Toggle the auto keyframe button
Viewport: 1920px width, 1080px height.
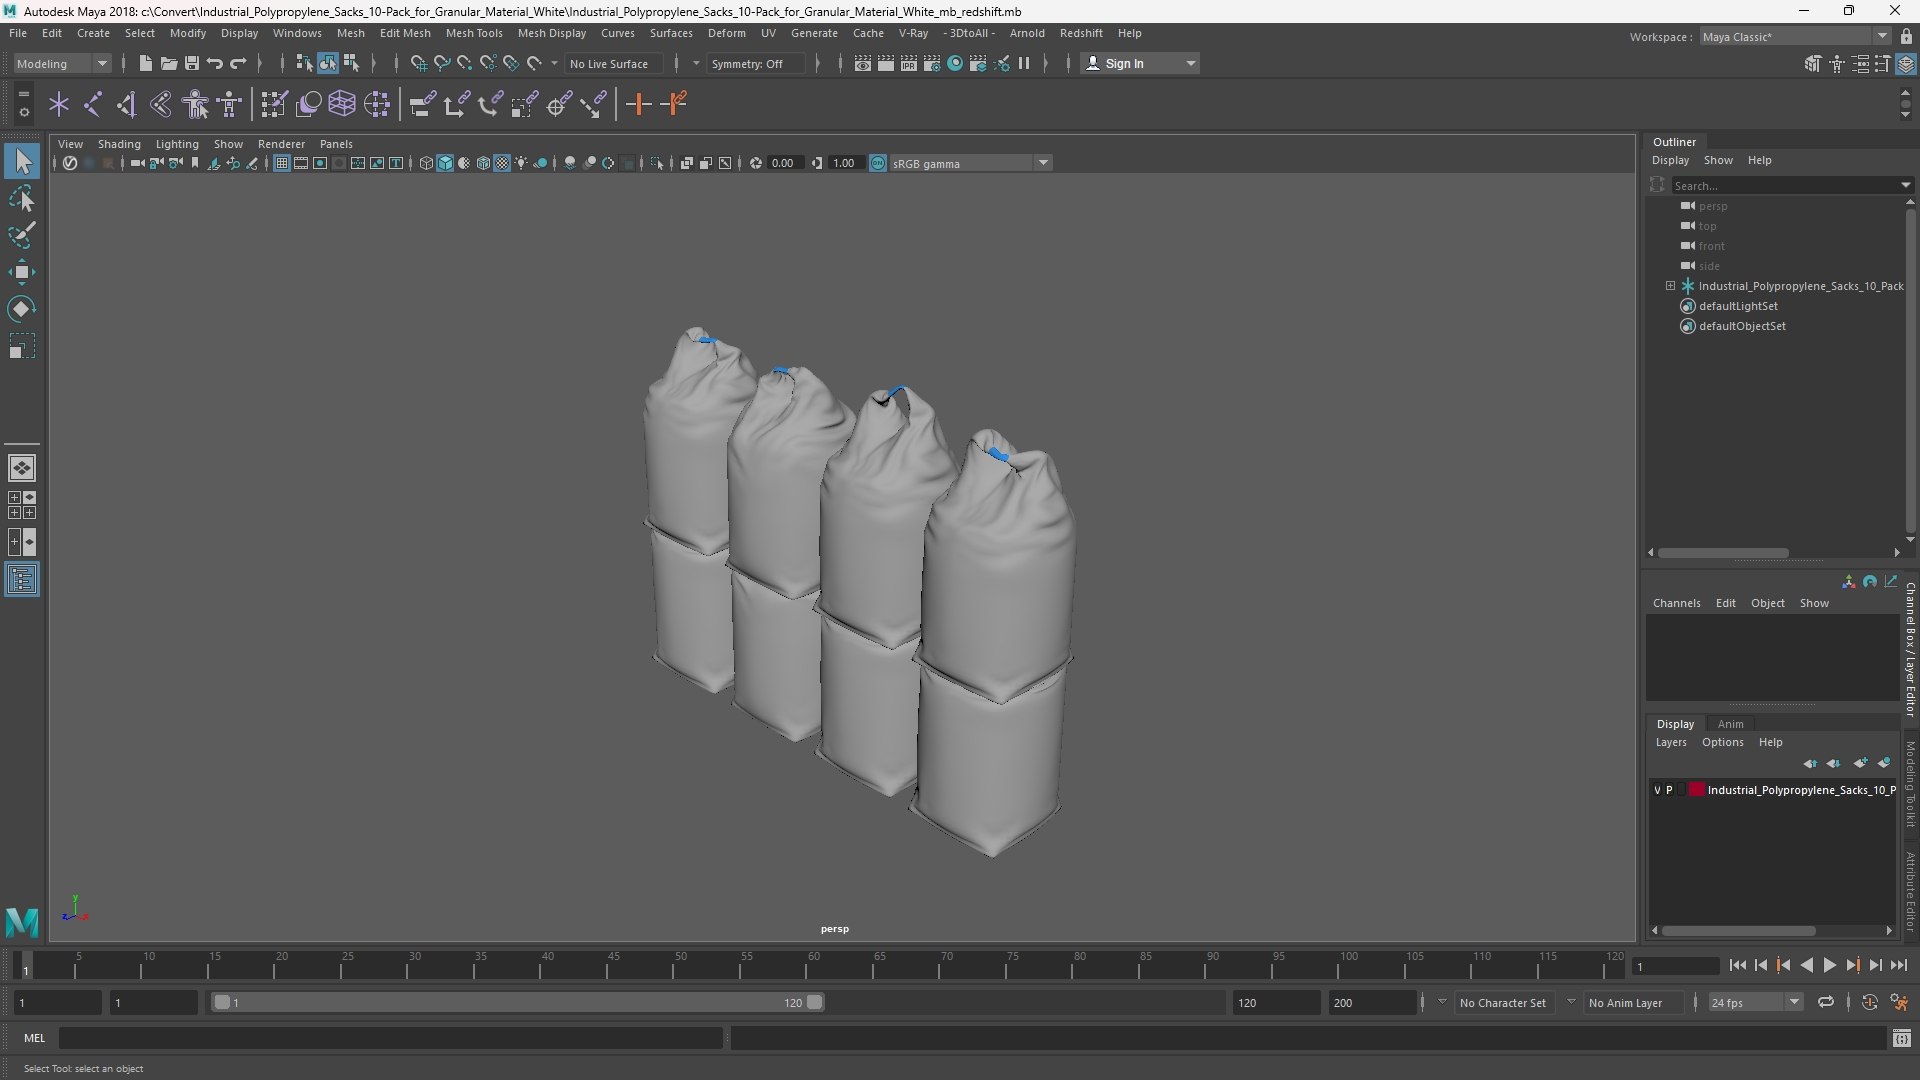click(x=1870, y=1002)
